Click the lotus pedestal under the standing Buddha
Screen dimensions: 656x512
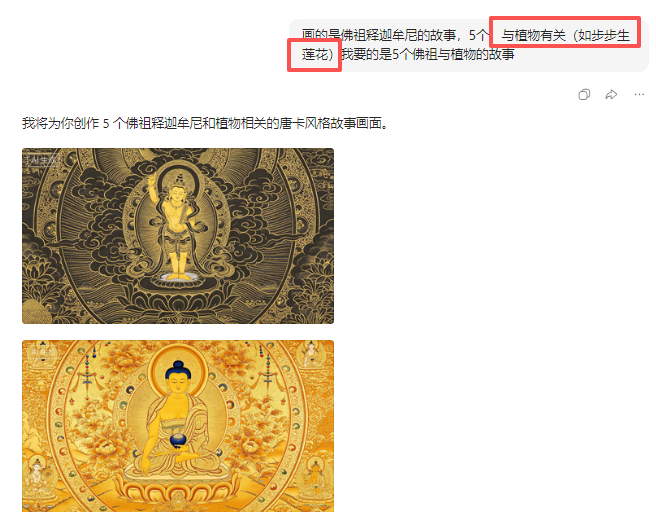point(179,279)
